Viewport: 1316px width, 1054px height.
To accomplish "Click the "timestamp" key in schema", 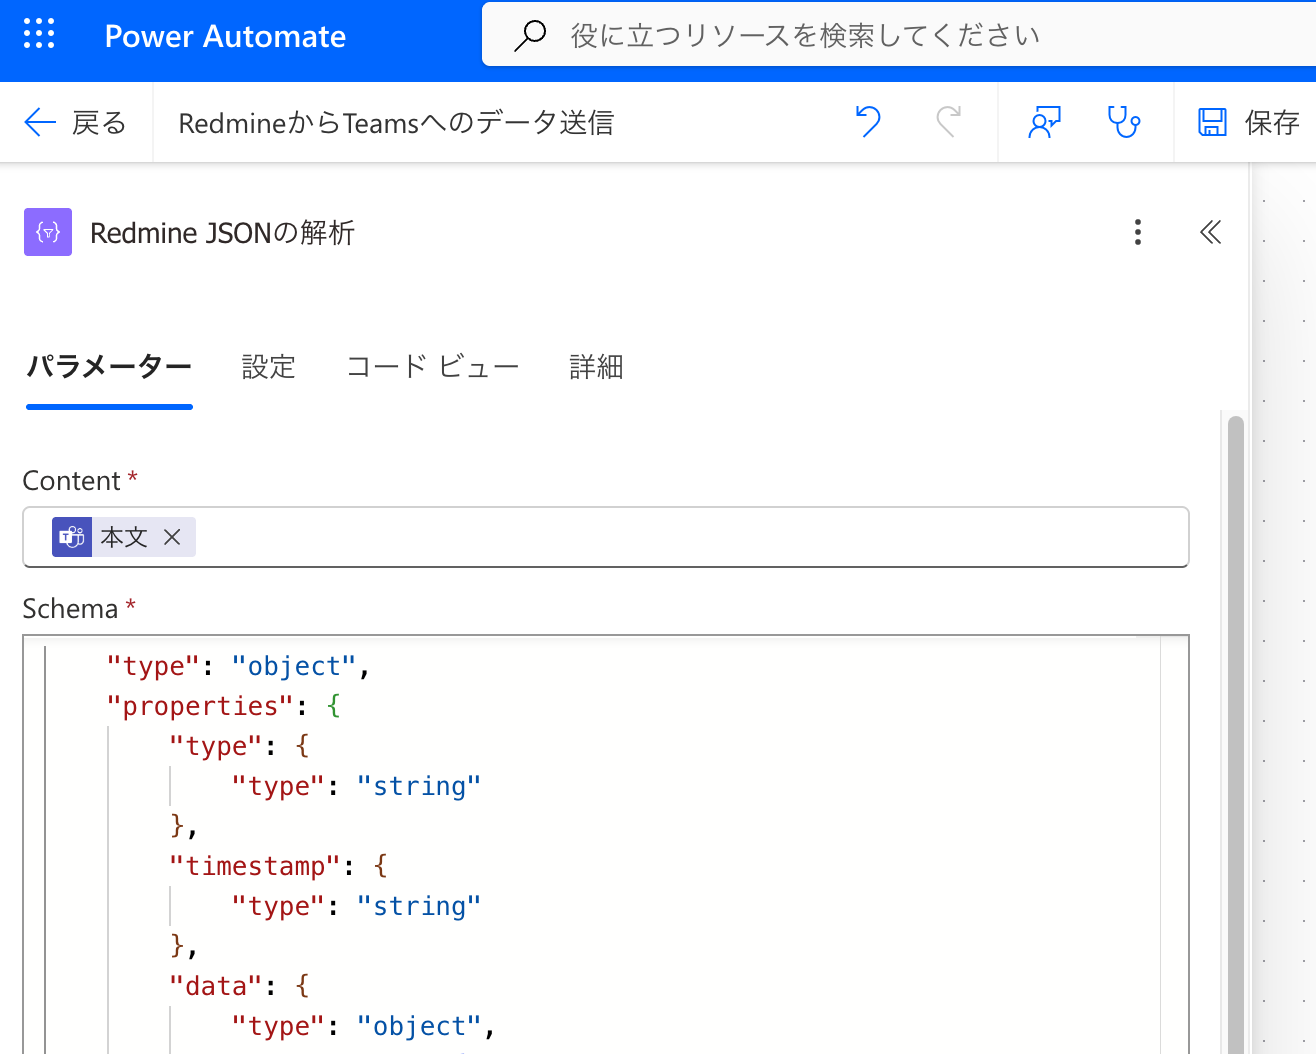I will click(x=256, y=866).
